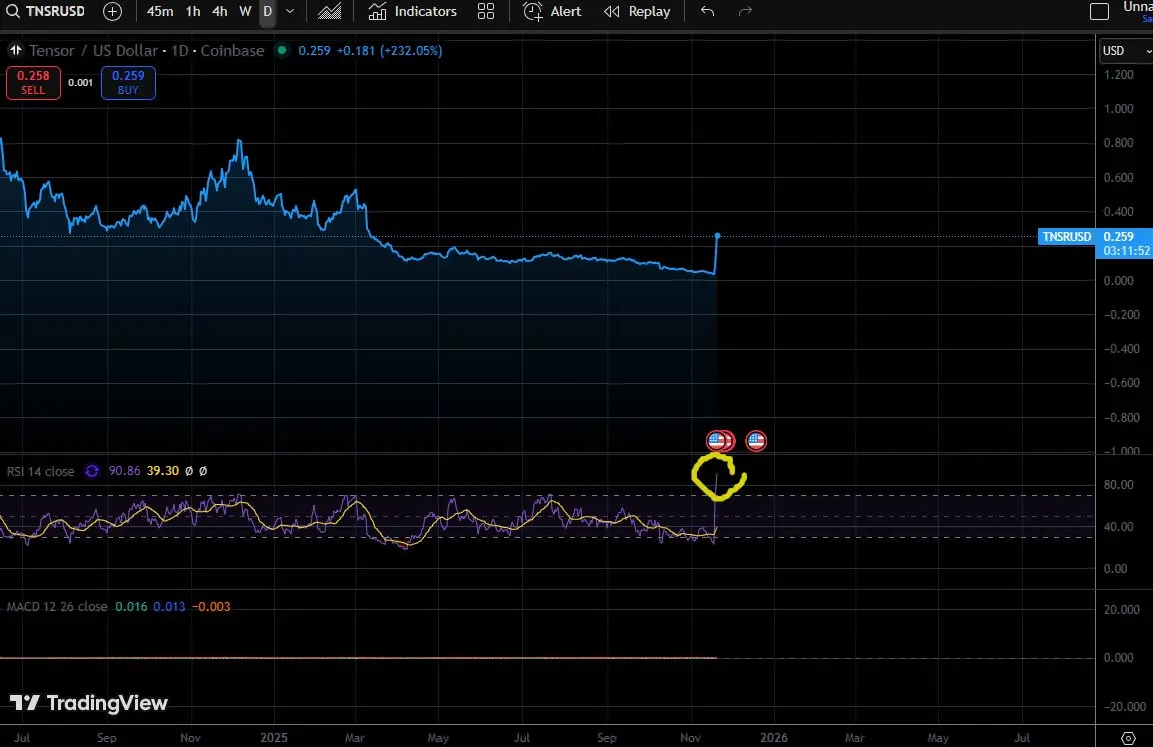Click the rightmost US flag event marker
Image resolution: width=1153 pixels, height=747 pixels.
(x=756, y=440)
